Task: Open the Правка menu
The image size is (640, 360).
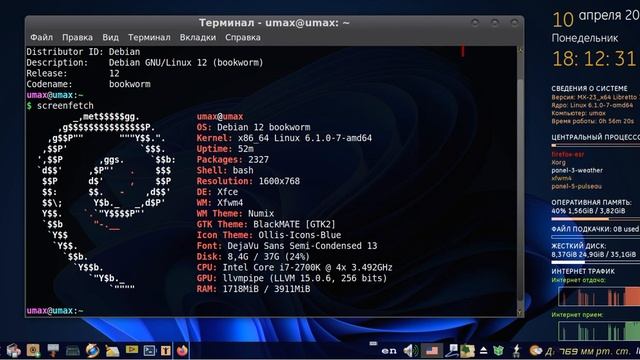Action: [77, 38]
